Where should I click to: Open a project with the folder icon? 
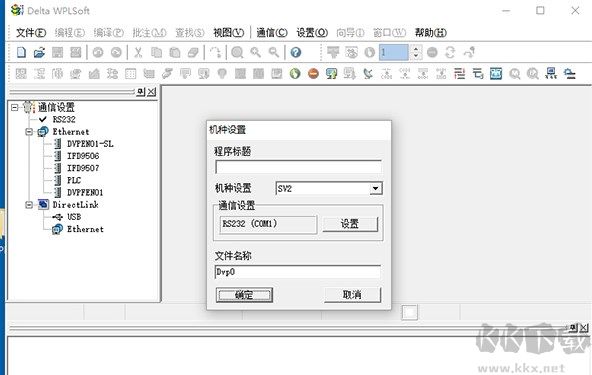(x=39, y=52)
